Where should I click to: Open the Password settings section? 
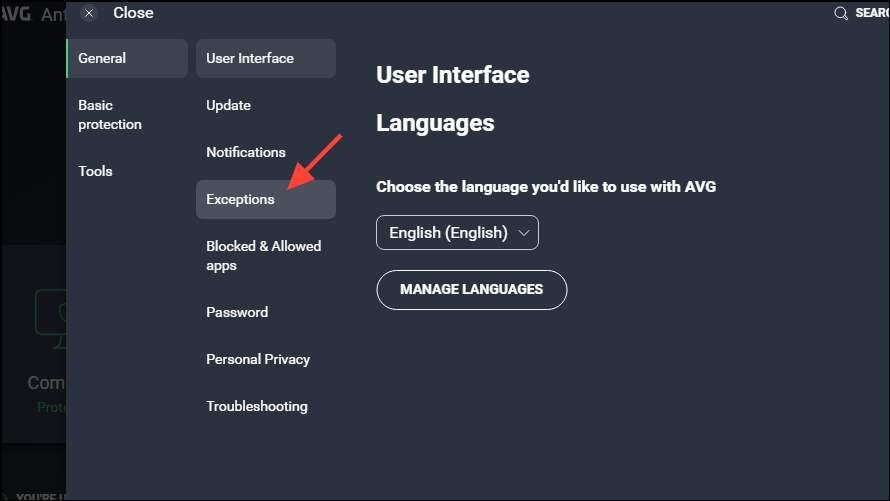click(237, 312)
